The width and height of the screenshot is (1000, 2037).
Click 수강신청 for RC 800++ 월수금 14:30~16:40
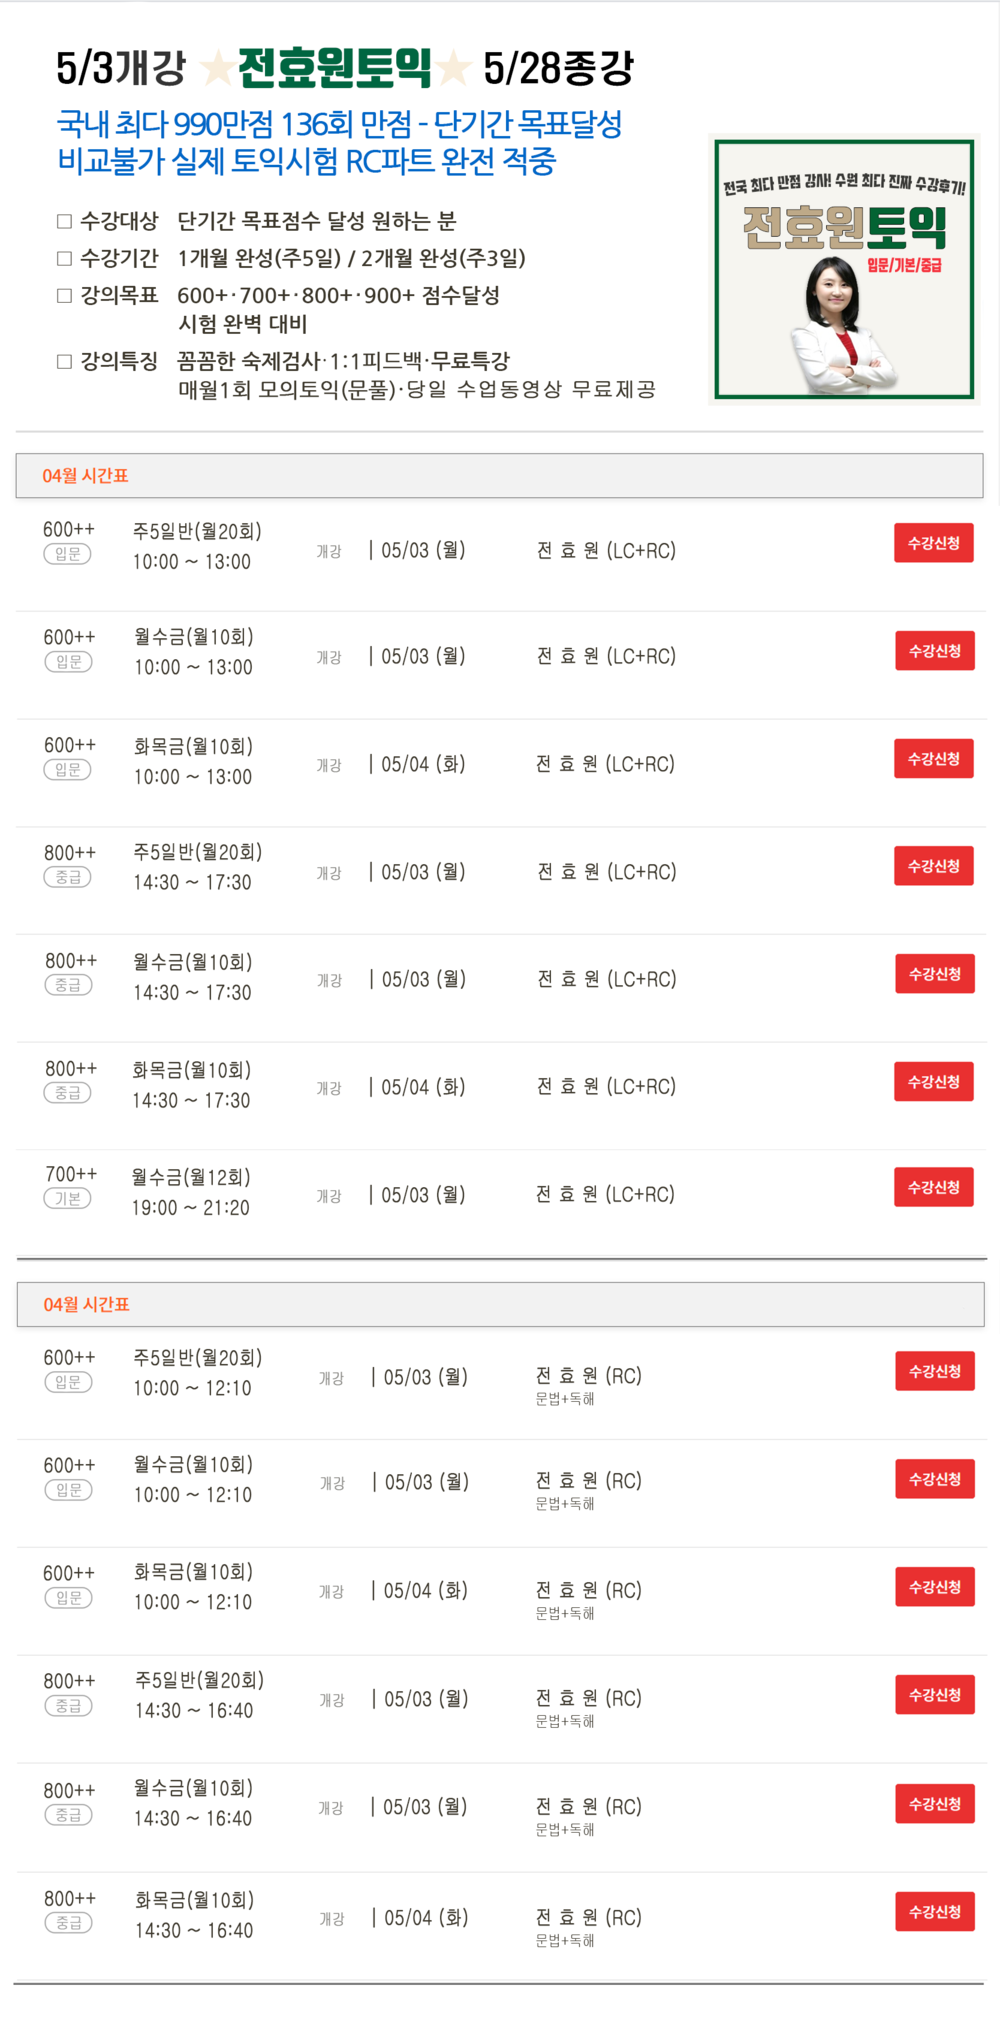(935, 1804)
